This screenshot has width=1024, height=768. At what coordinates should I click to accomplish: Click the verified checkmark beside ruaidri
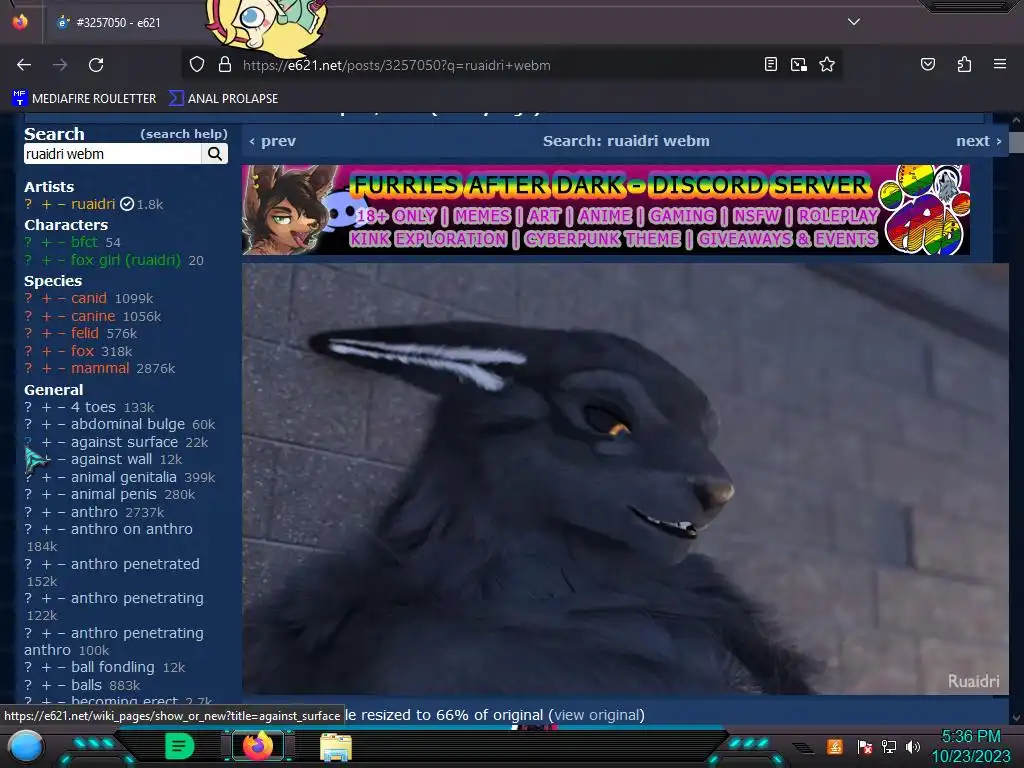127,204
